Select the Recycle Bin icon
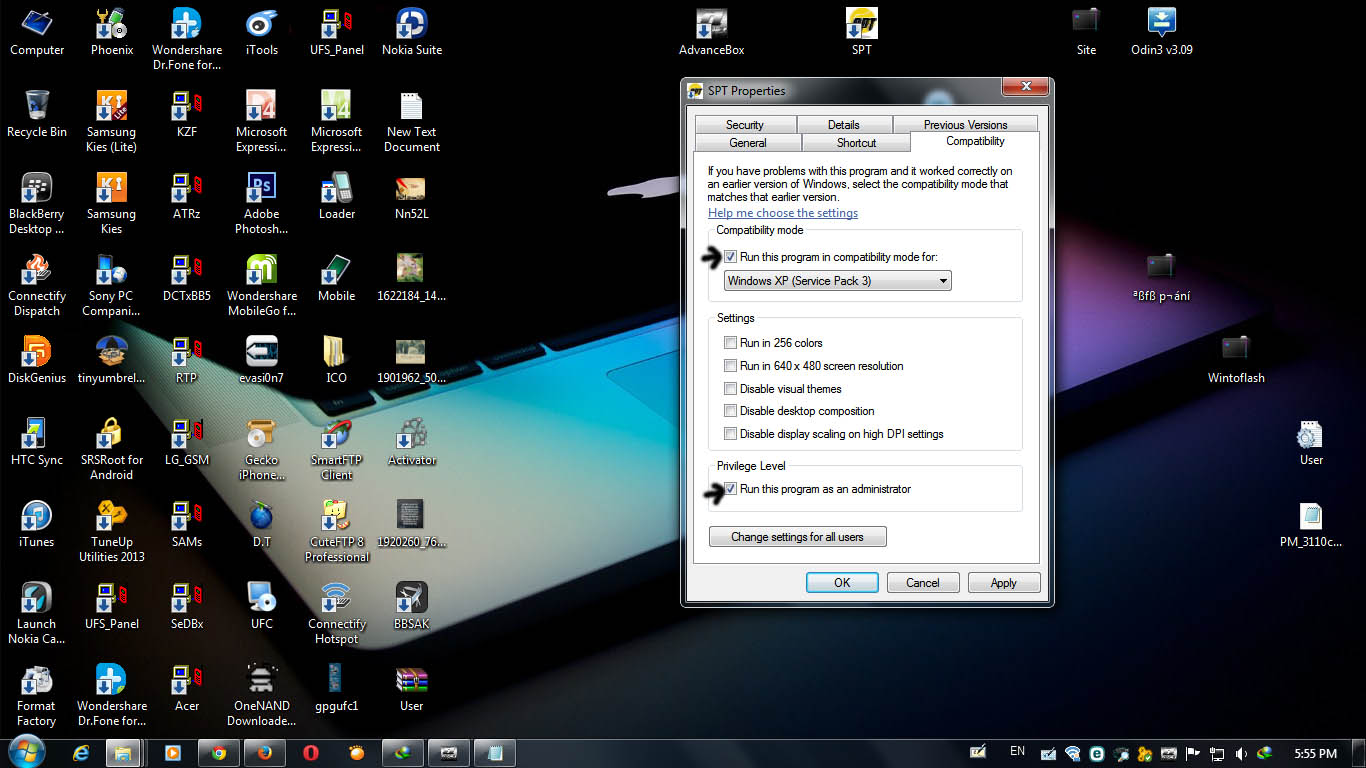The width and height of the screenshot is (1366, 768). tap(37, 114)
